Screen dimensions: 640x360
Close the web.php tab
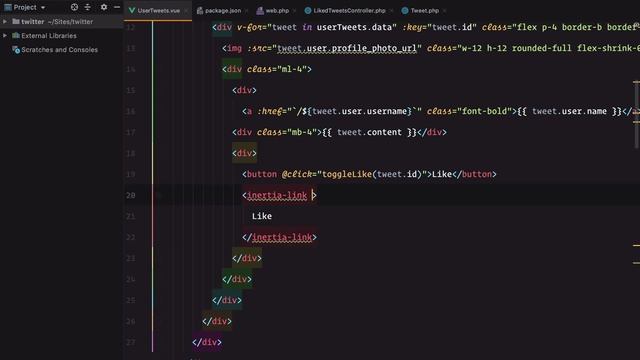coord(294,11)
